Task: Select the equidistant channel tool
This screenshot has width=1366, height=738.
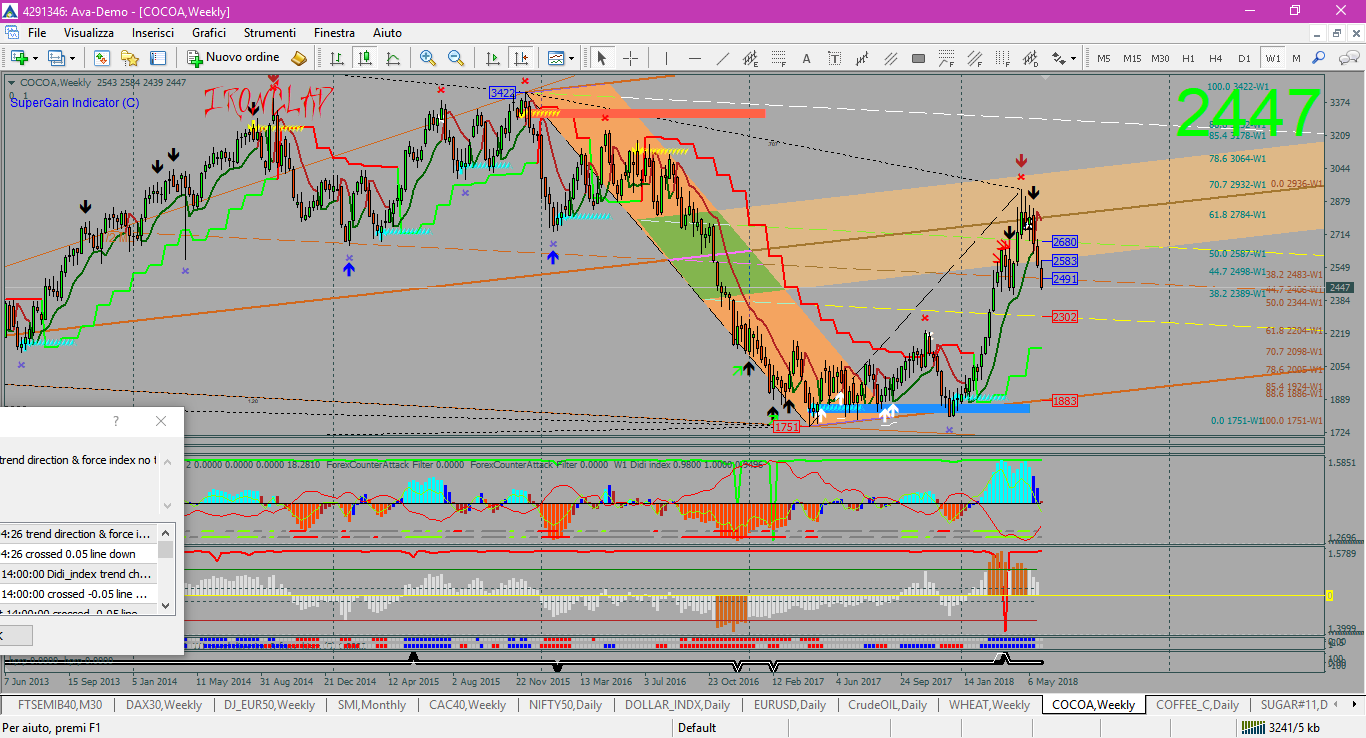Action: tap(751, 58)
